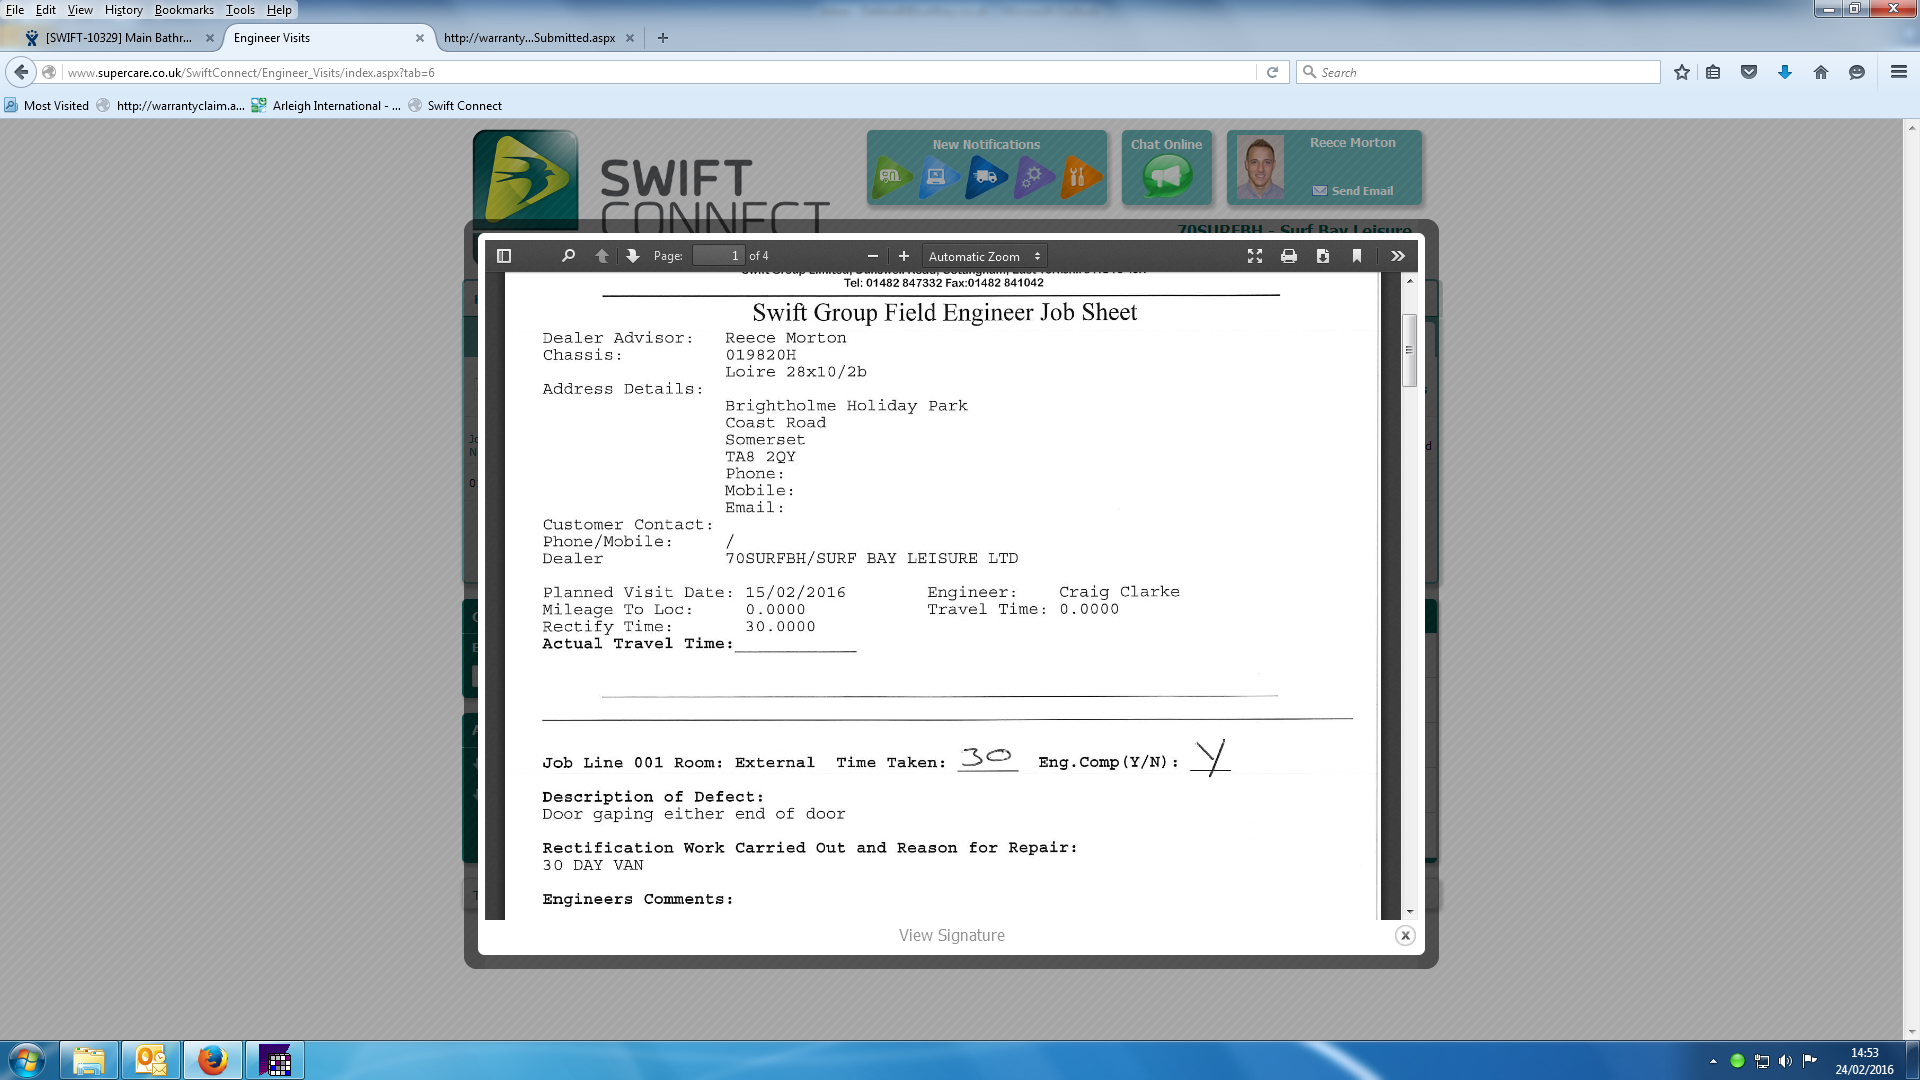Open the PDF find magnifier tool

(x=568, y=256)
